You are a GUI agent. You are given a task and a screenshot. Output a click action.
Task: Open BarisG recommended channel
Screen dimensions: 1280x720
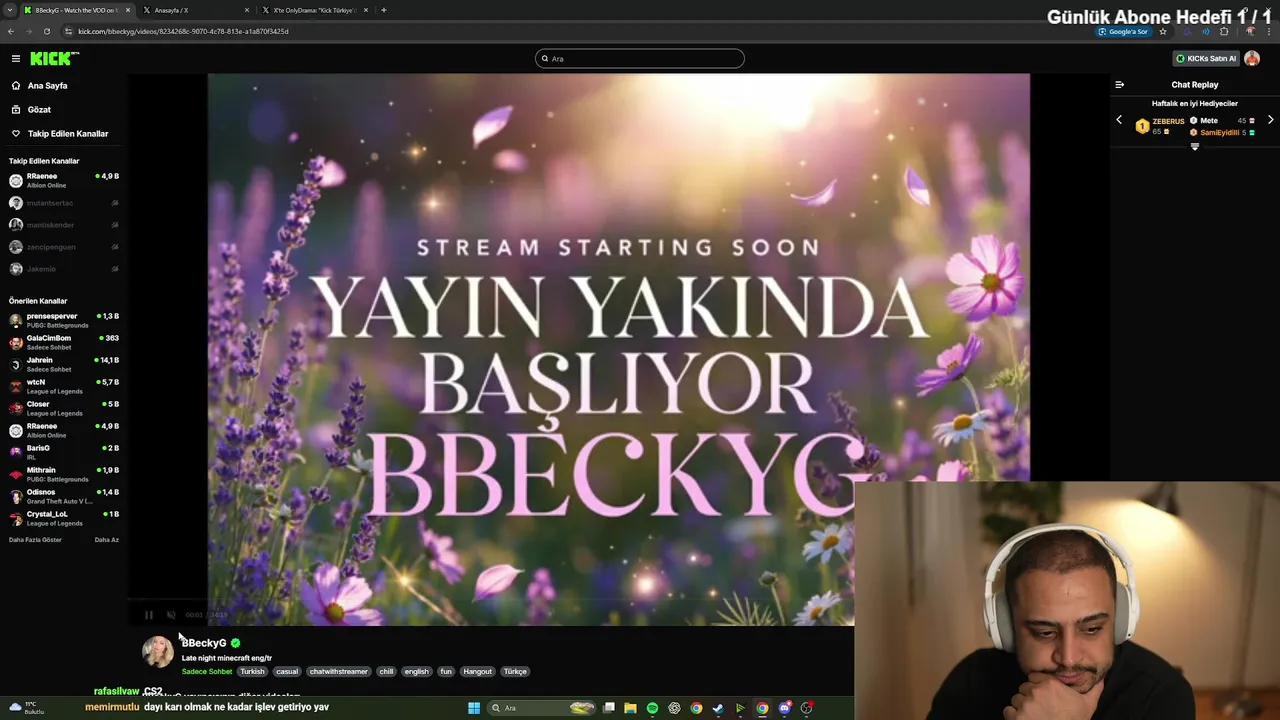tap(64, 453)
